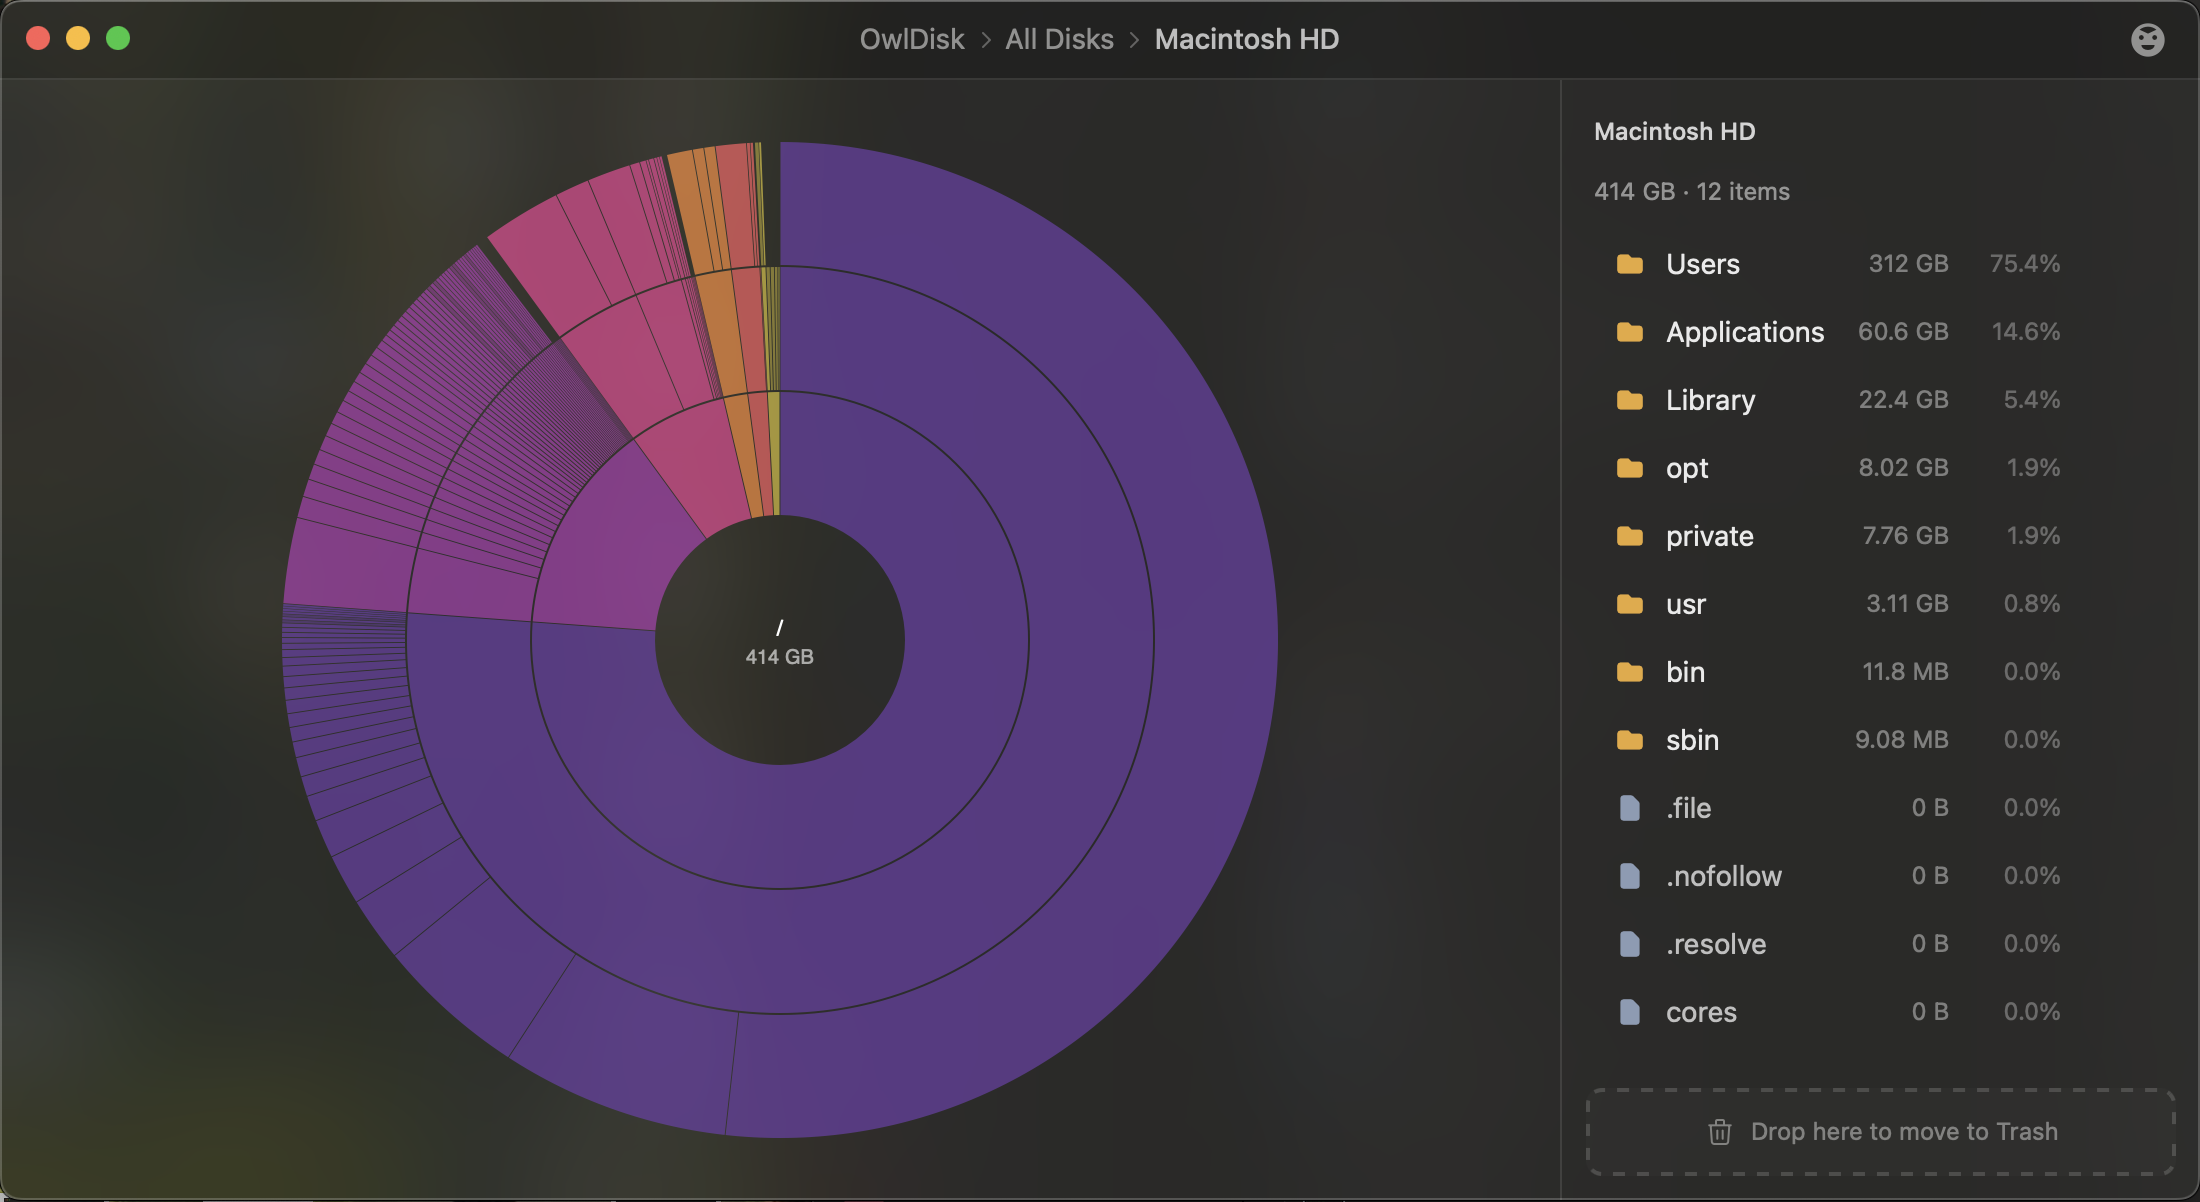Click the cores document icon

pyautogui.click(x=1630, y=1012)
